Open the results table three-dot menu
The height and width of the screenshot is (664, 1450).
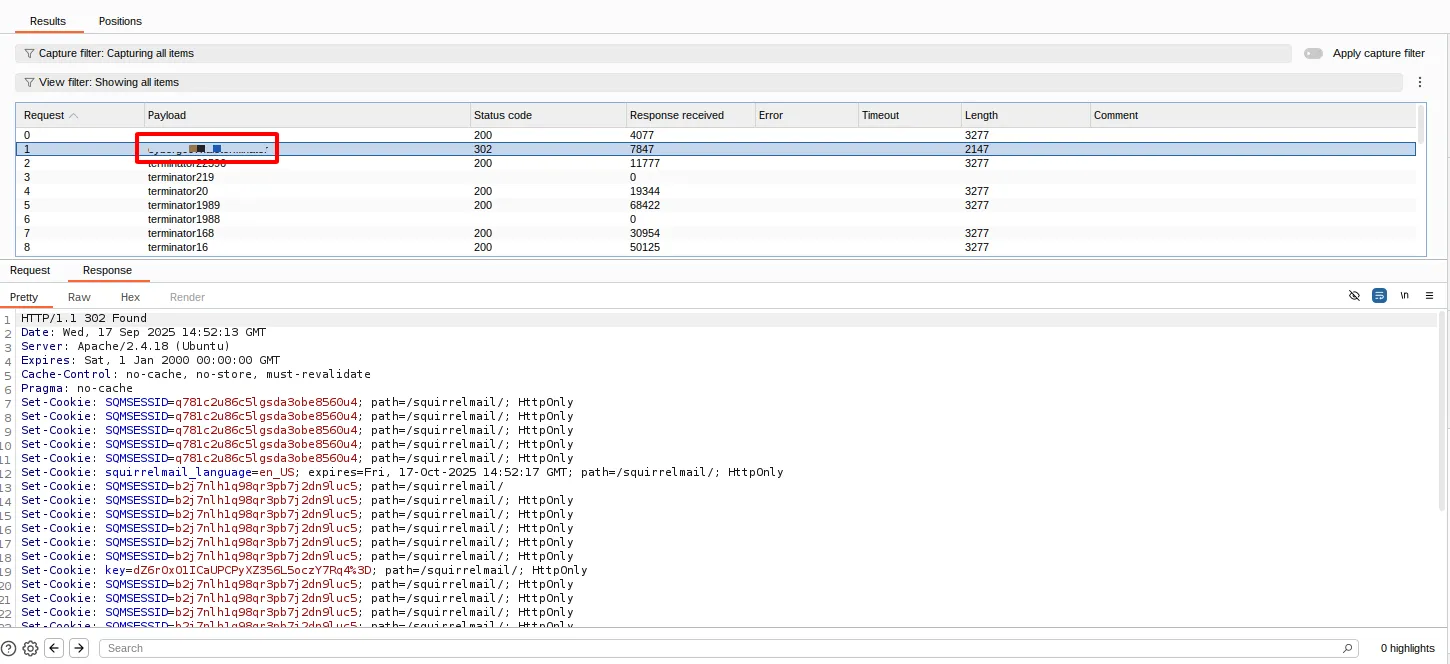tap(1420, 82)
